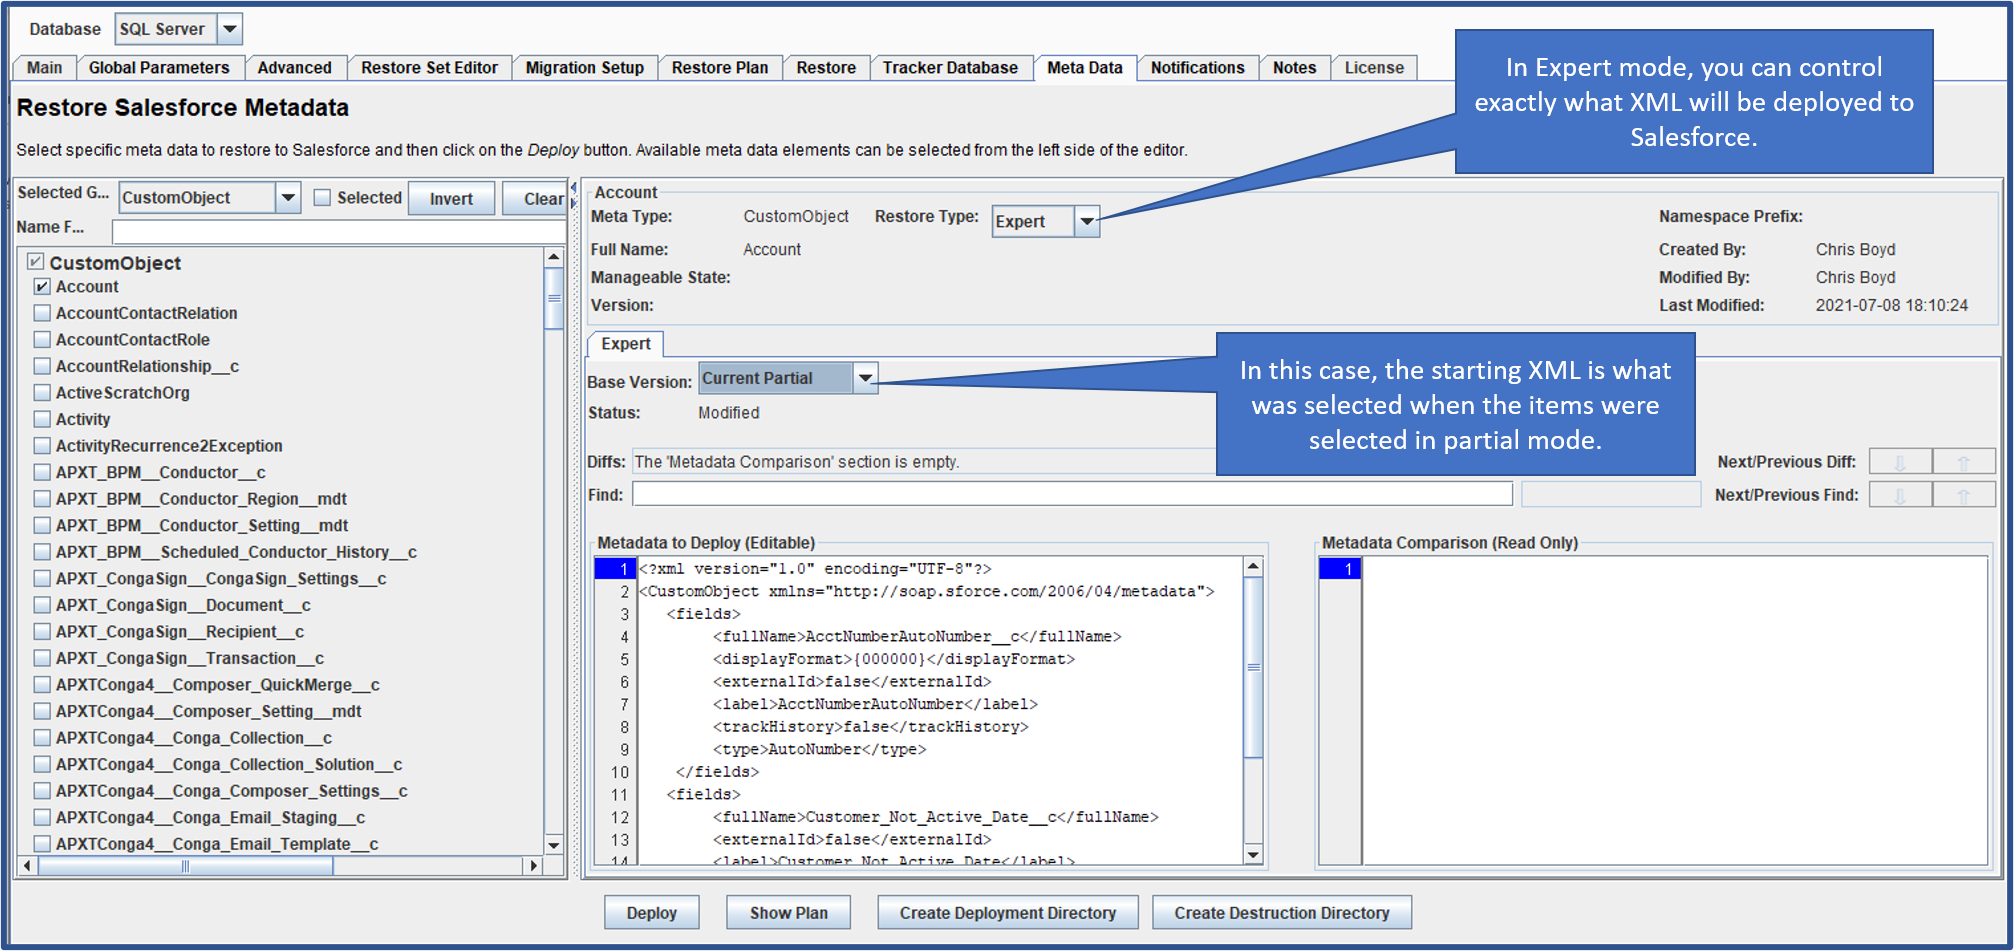Open the Migration Setup tab
The image size is (2014, 951).
(x=585, y=68)
